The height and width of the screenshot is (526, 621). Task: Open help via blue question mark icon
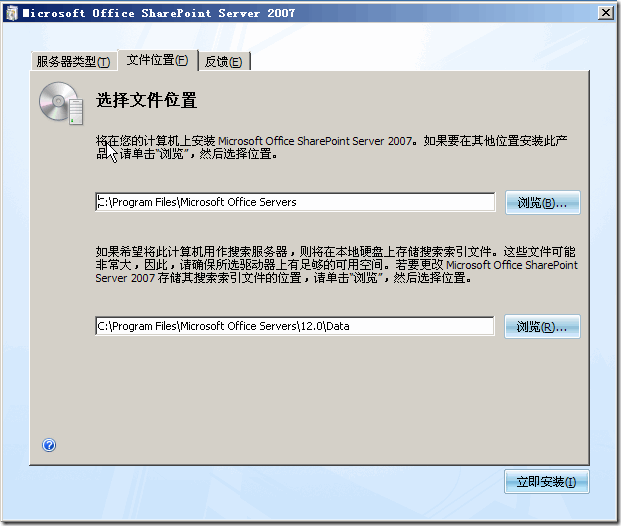[x=49, y=445]
